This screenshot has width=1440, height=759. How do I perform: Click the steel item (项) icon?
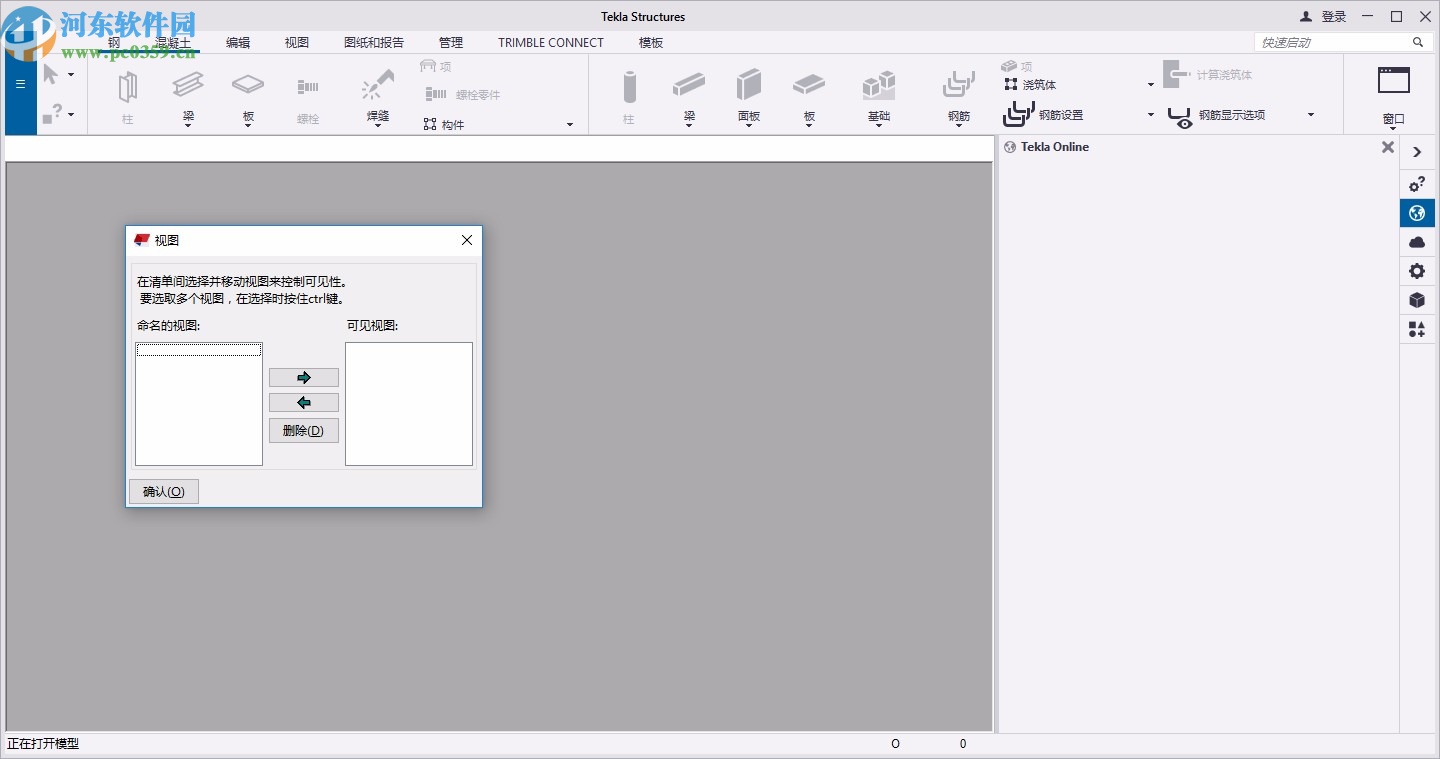click(x=428, y=66)
